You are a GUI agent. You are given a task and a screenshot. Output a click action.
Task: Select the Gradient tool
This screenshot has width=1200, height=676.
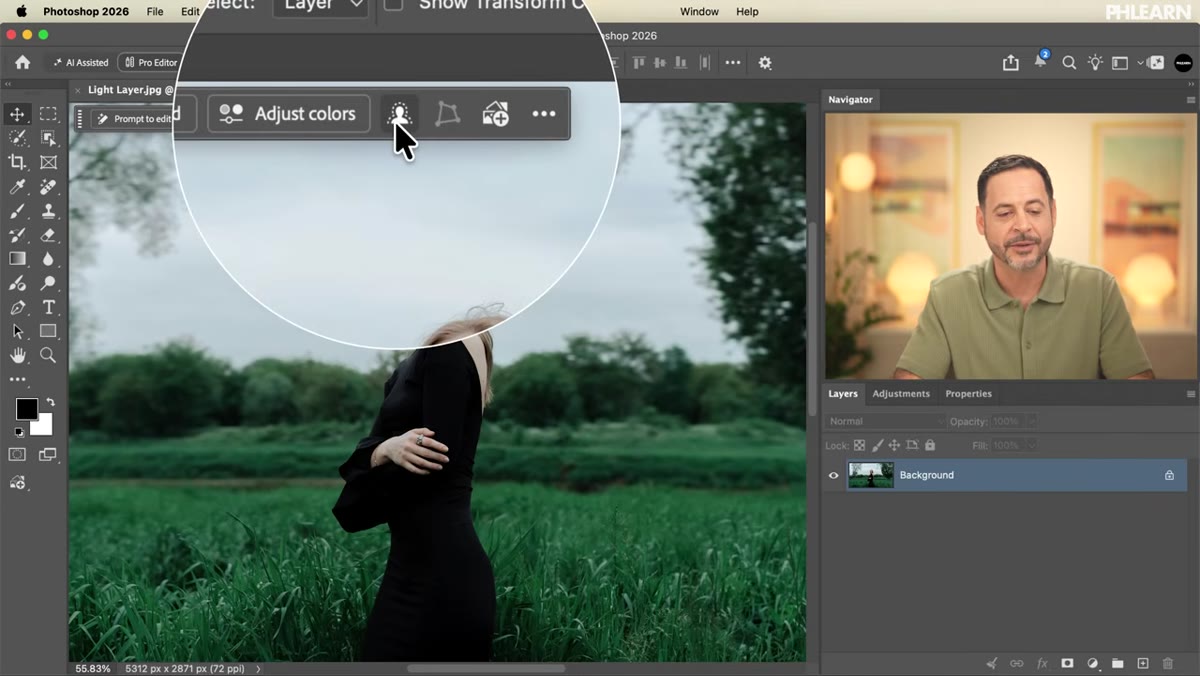(17, 259)
